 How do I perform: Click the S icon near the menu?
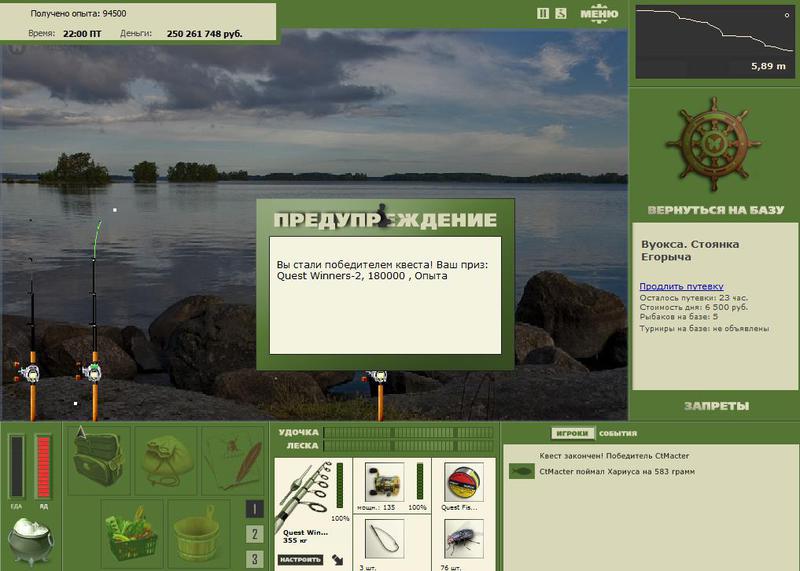coord(561,14)
